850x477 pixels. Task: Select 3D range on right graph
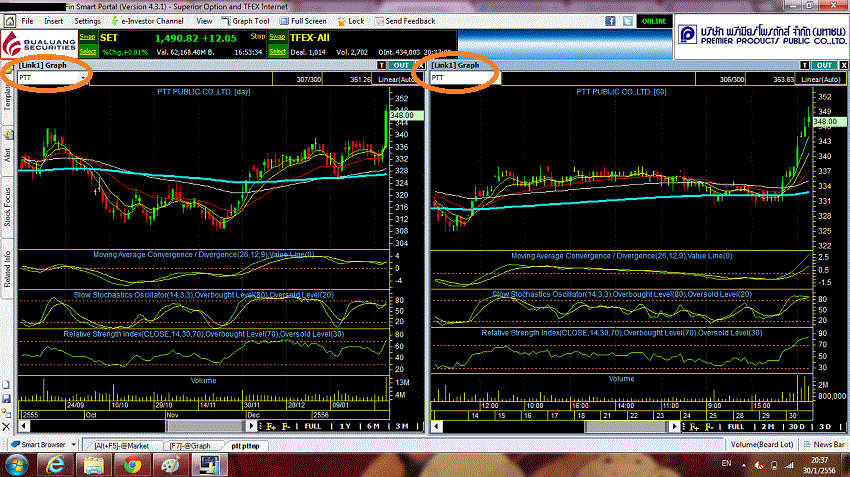point(825,427)
